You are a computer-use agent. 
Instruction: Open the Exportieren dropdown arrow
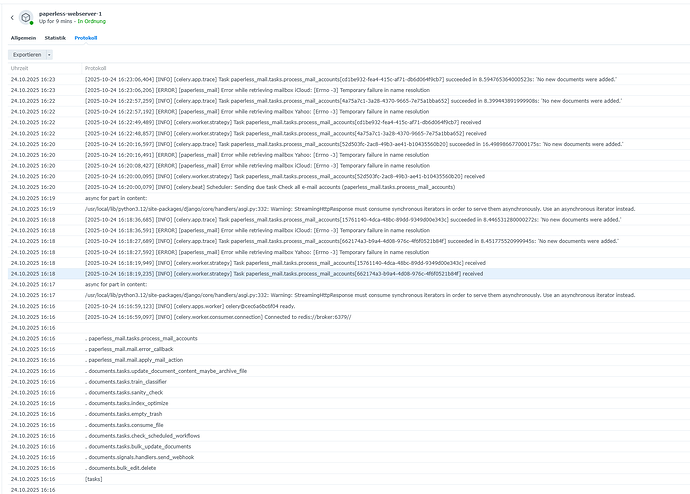50,54
